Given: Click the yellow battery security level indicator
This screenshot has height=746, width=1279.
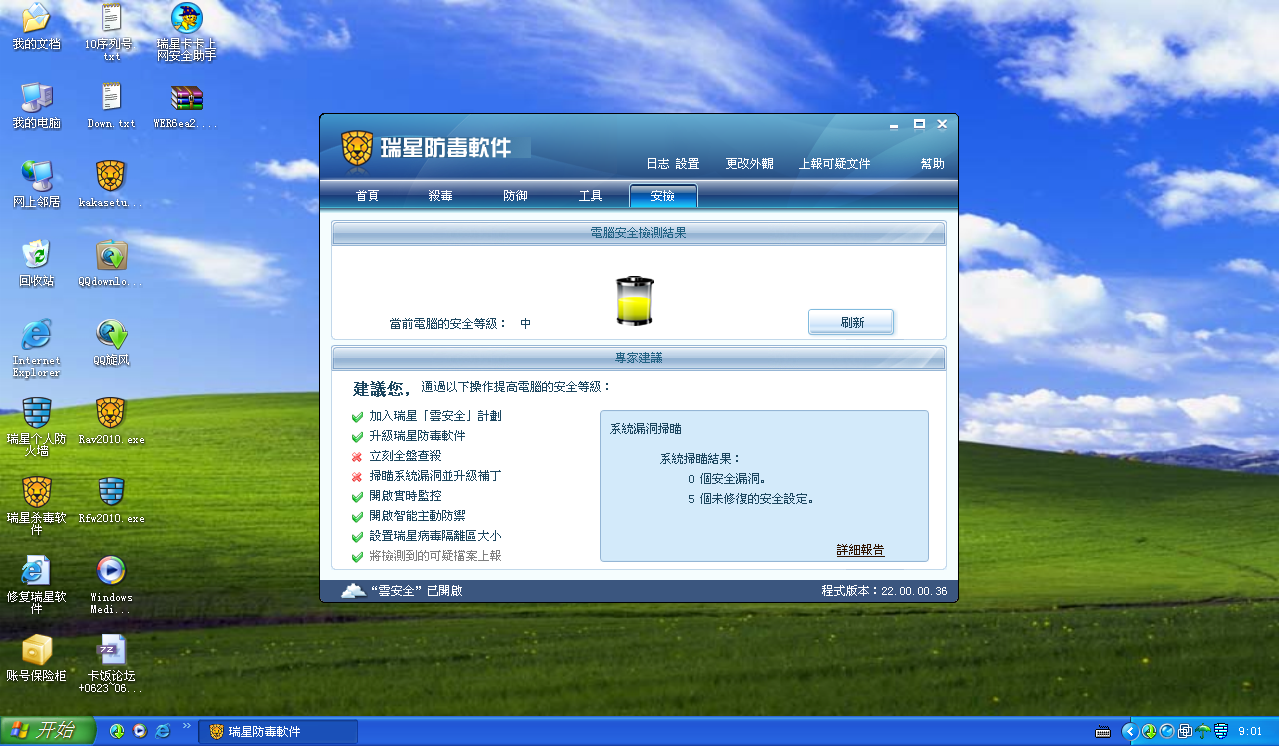Looking at the screenshot, I should point(634,301).
